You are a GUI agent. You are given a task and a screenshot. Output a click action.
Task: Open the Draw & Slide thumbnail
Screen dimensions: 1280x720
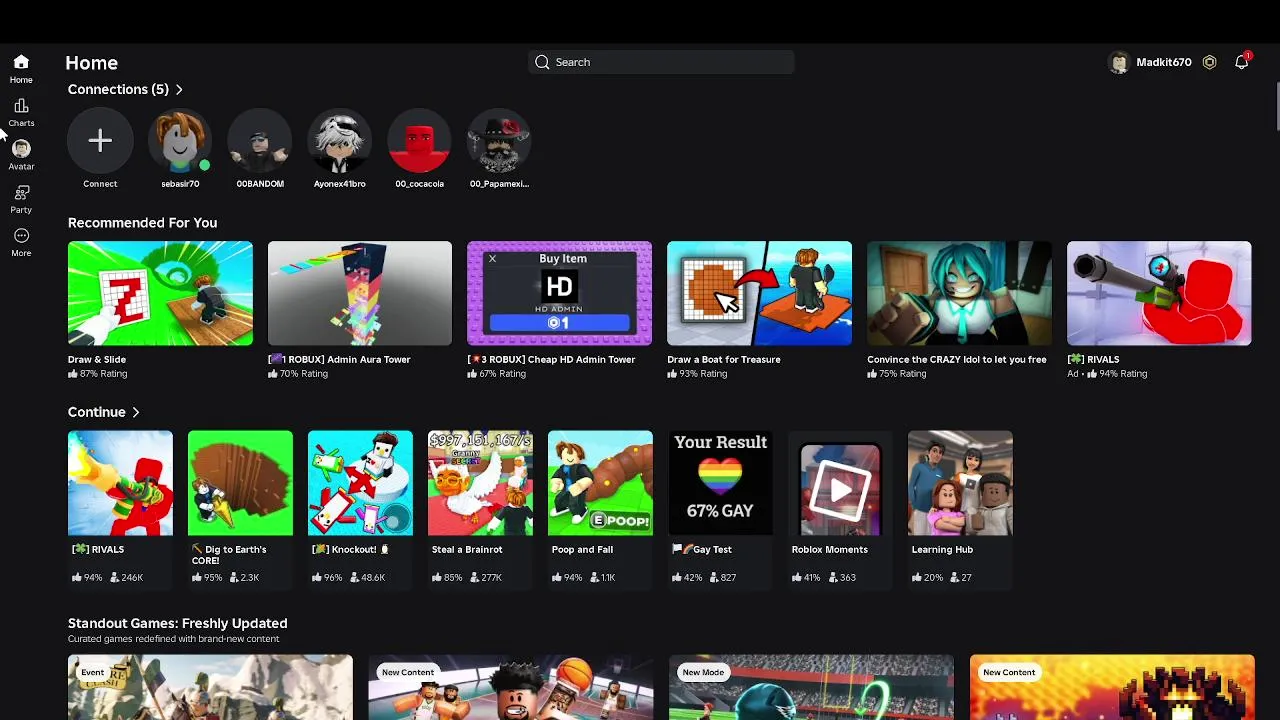pos(160,293)
